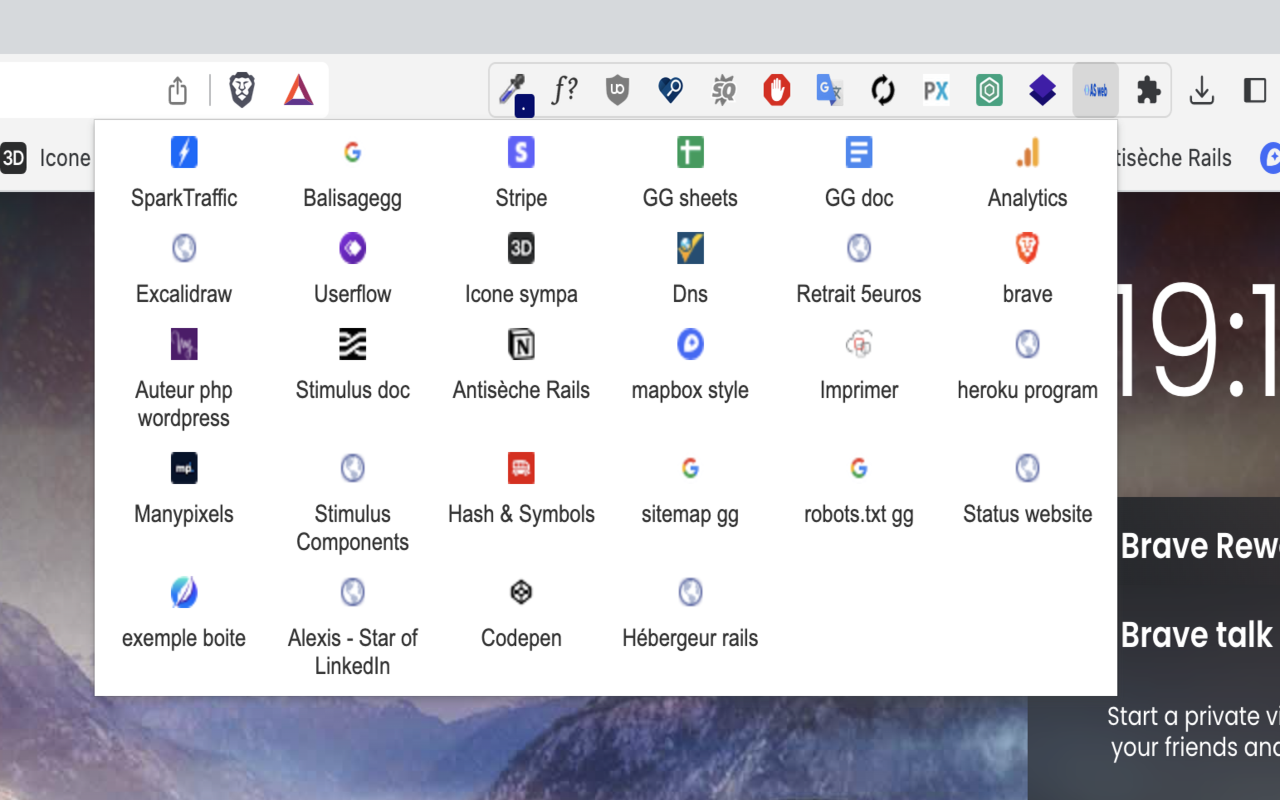Open the Codepen bookmark
Image resolution: width=1280 pixels, height=800 pixels.
click(x=521, y=612)
